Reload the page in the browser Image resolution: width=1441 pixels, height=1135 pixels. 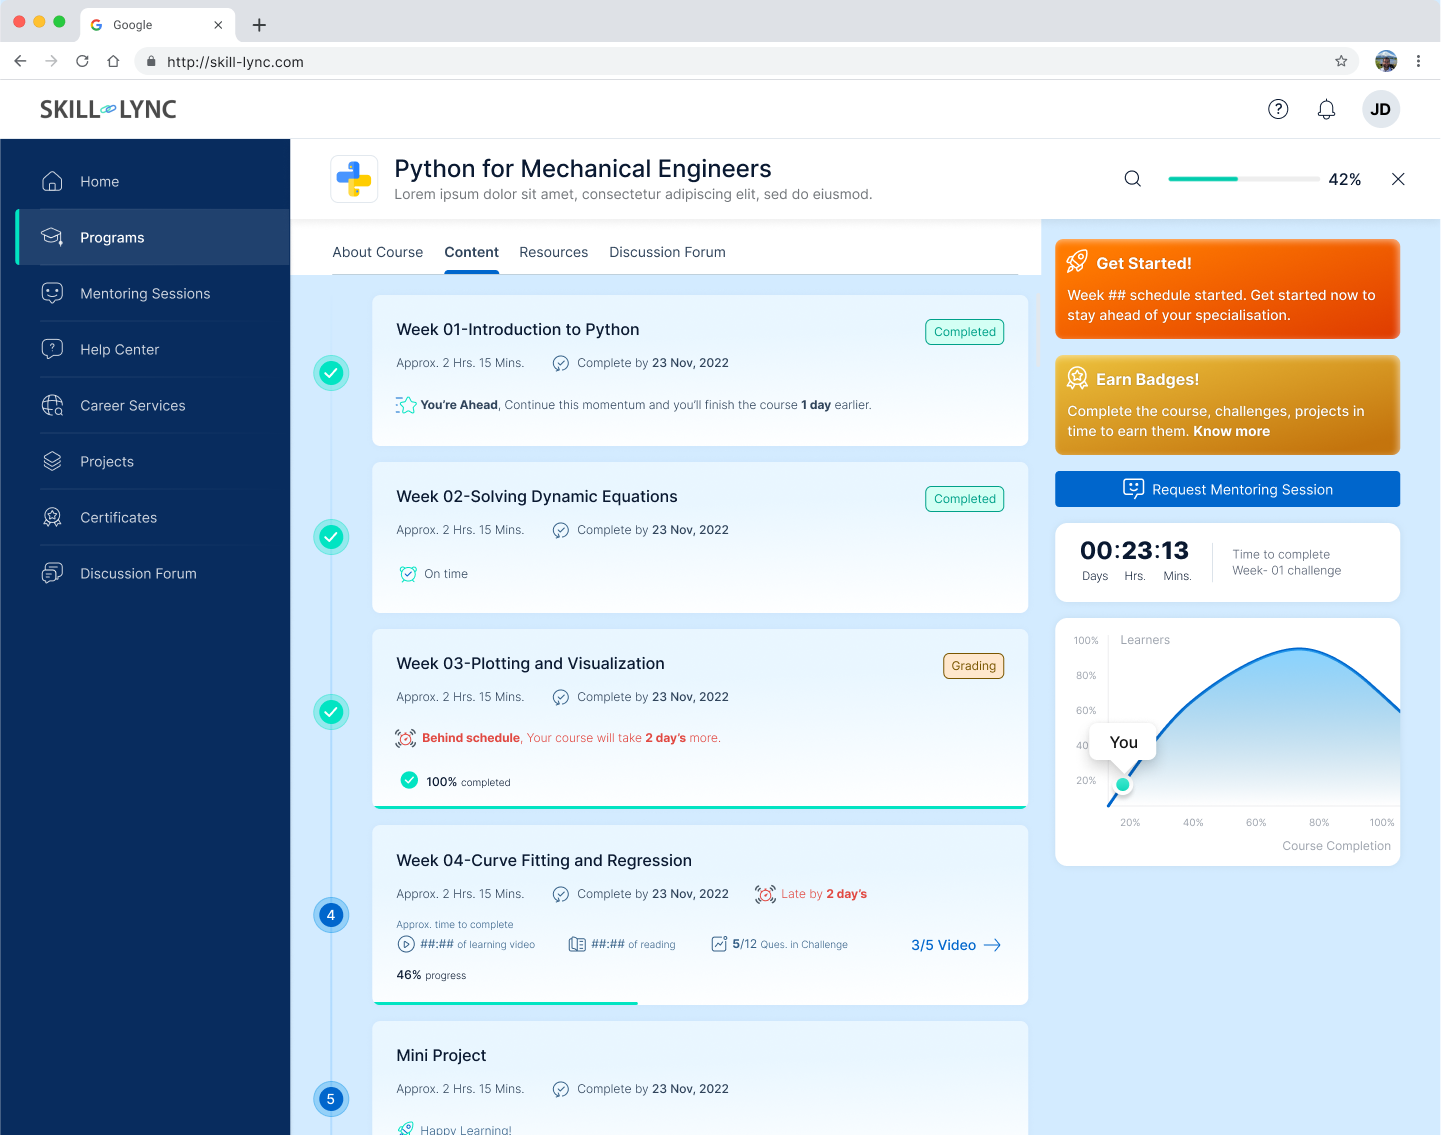(82, 61)
